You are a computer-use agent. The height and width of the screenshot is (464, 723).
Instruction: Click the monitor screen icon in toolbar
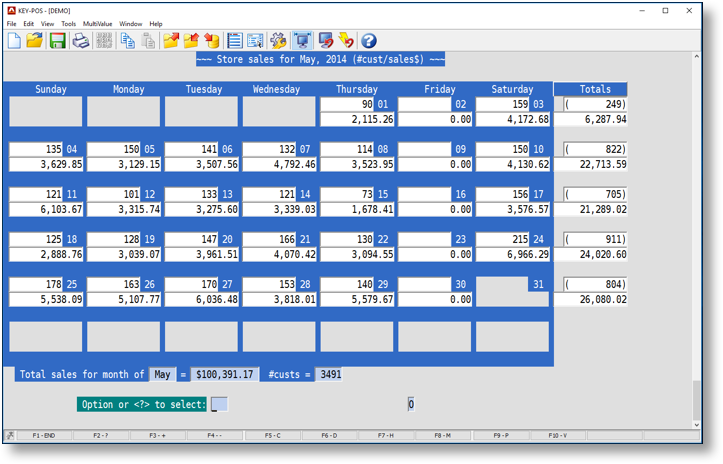point(302,41)
